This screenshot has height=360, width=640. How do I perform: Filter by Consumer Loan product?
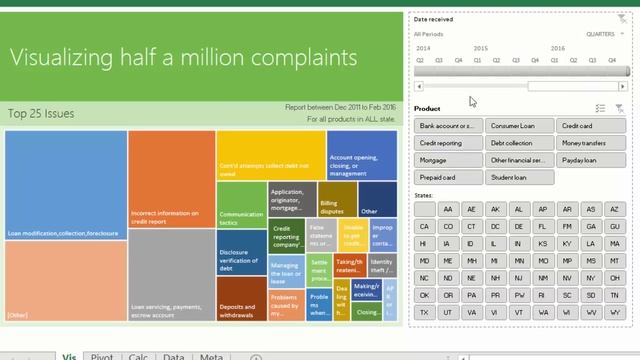coord(520,126)
